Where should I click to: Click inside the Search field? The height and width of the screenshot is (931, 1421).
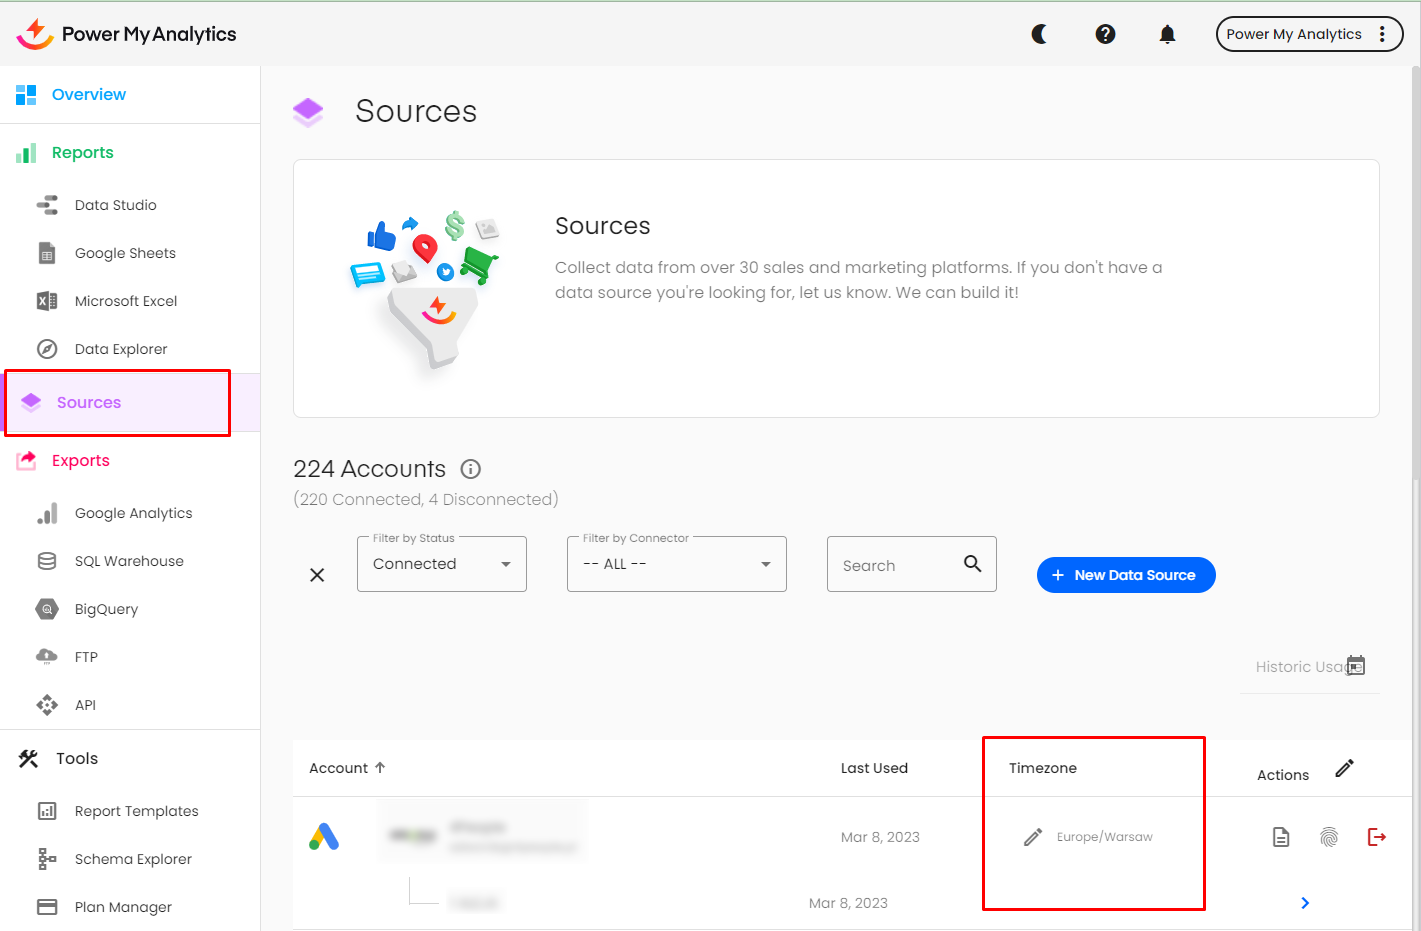900,564
